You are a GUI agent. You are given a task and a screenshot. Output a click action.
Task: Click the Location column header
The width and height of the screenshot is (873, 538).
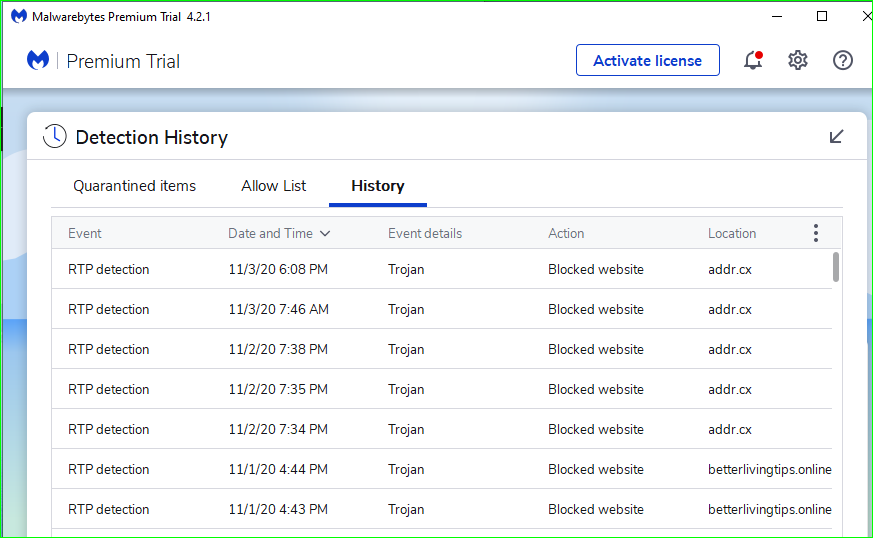(732, 233)
